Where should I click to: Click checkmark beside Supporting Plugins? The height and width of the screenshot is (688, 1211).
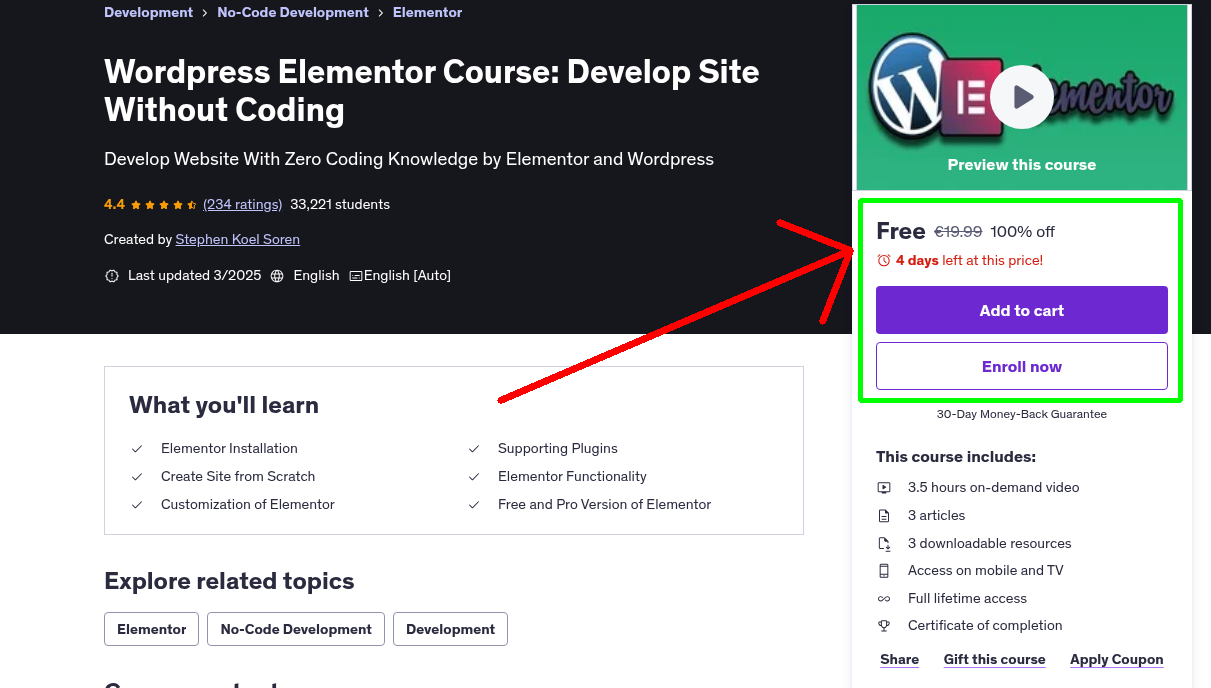pos(474,449)
